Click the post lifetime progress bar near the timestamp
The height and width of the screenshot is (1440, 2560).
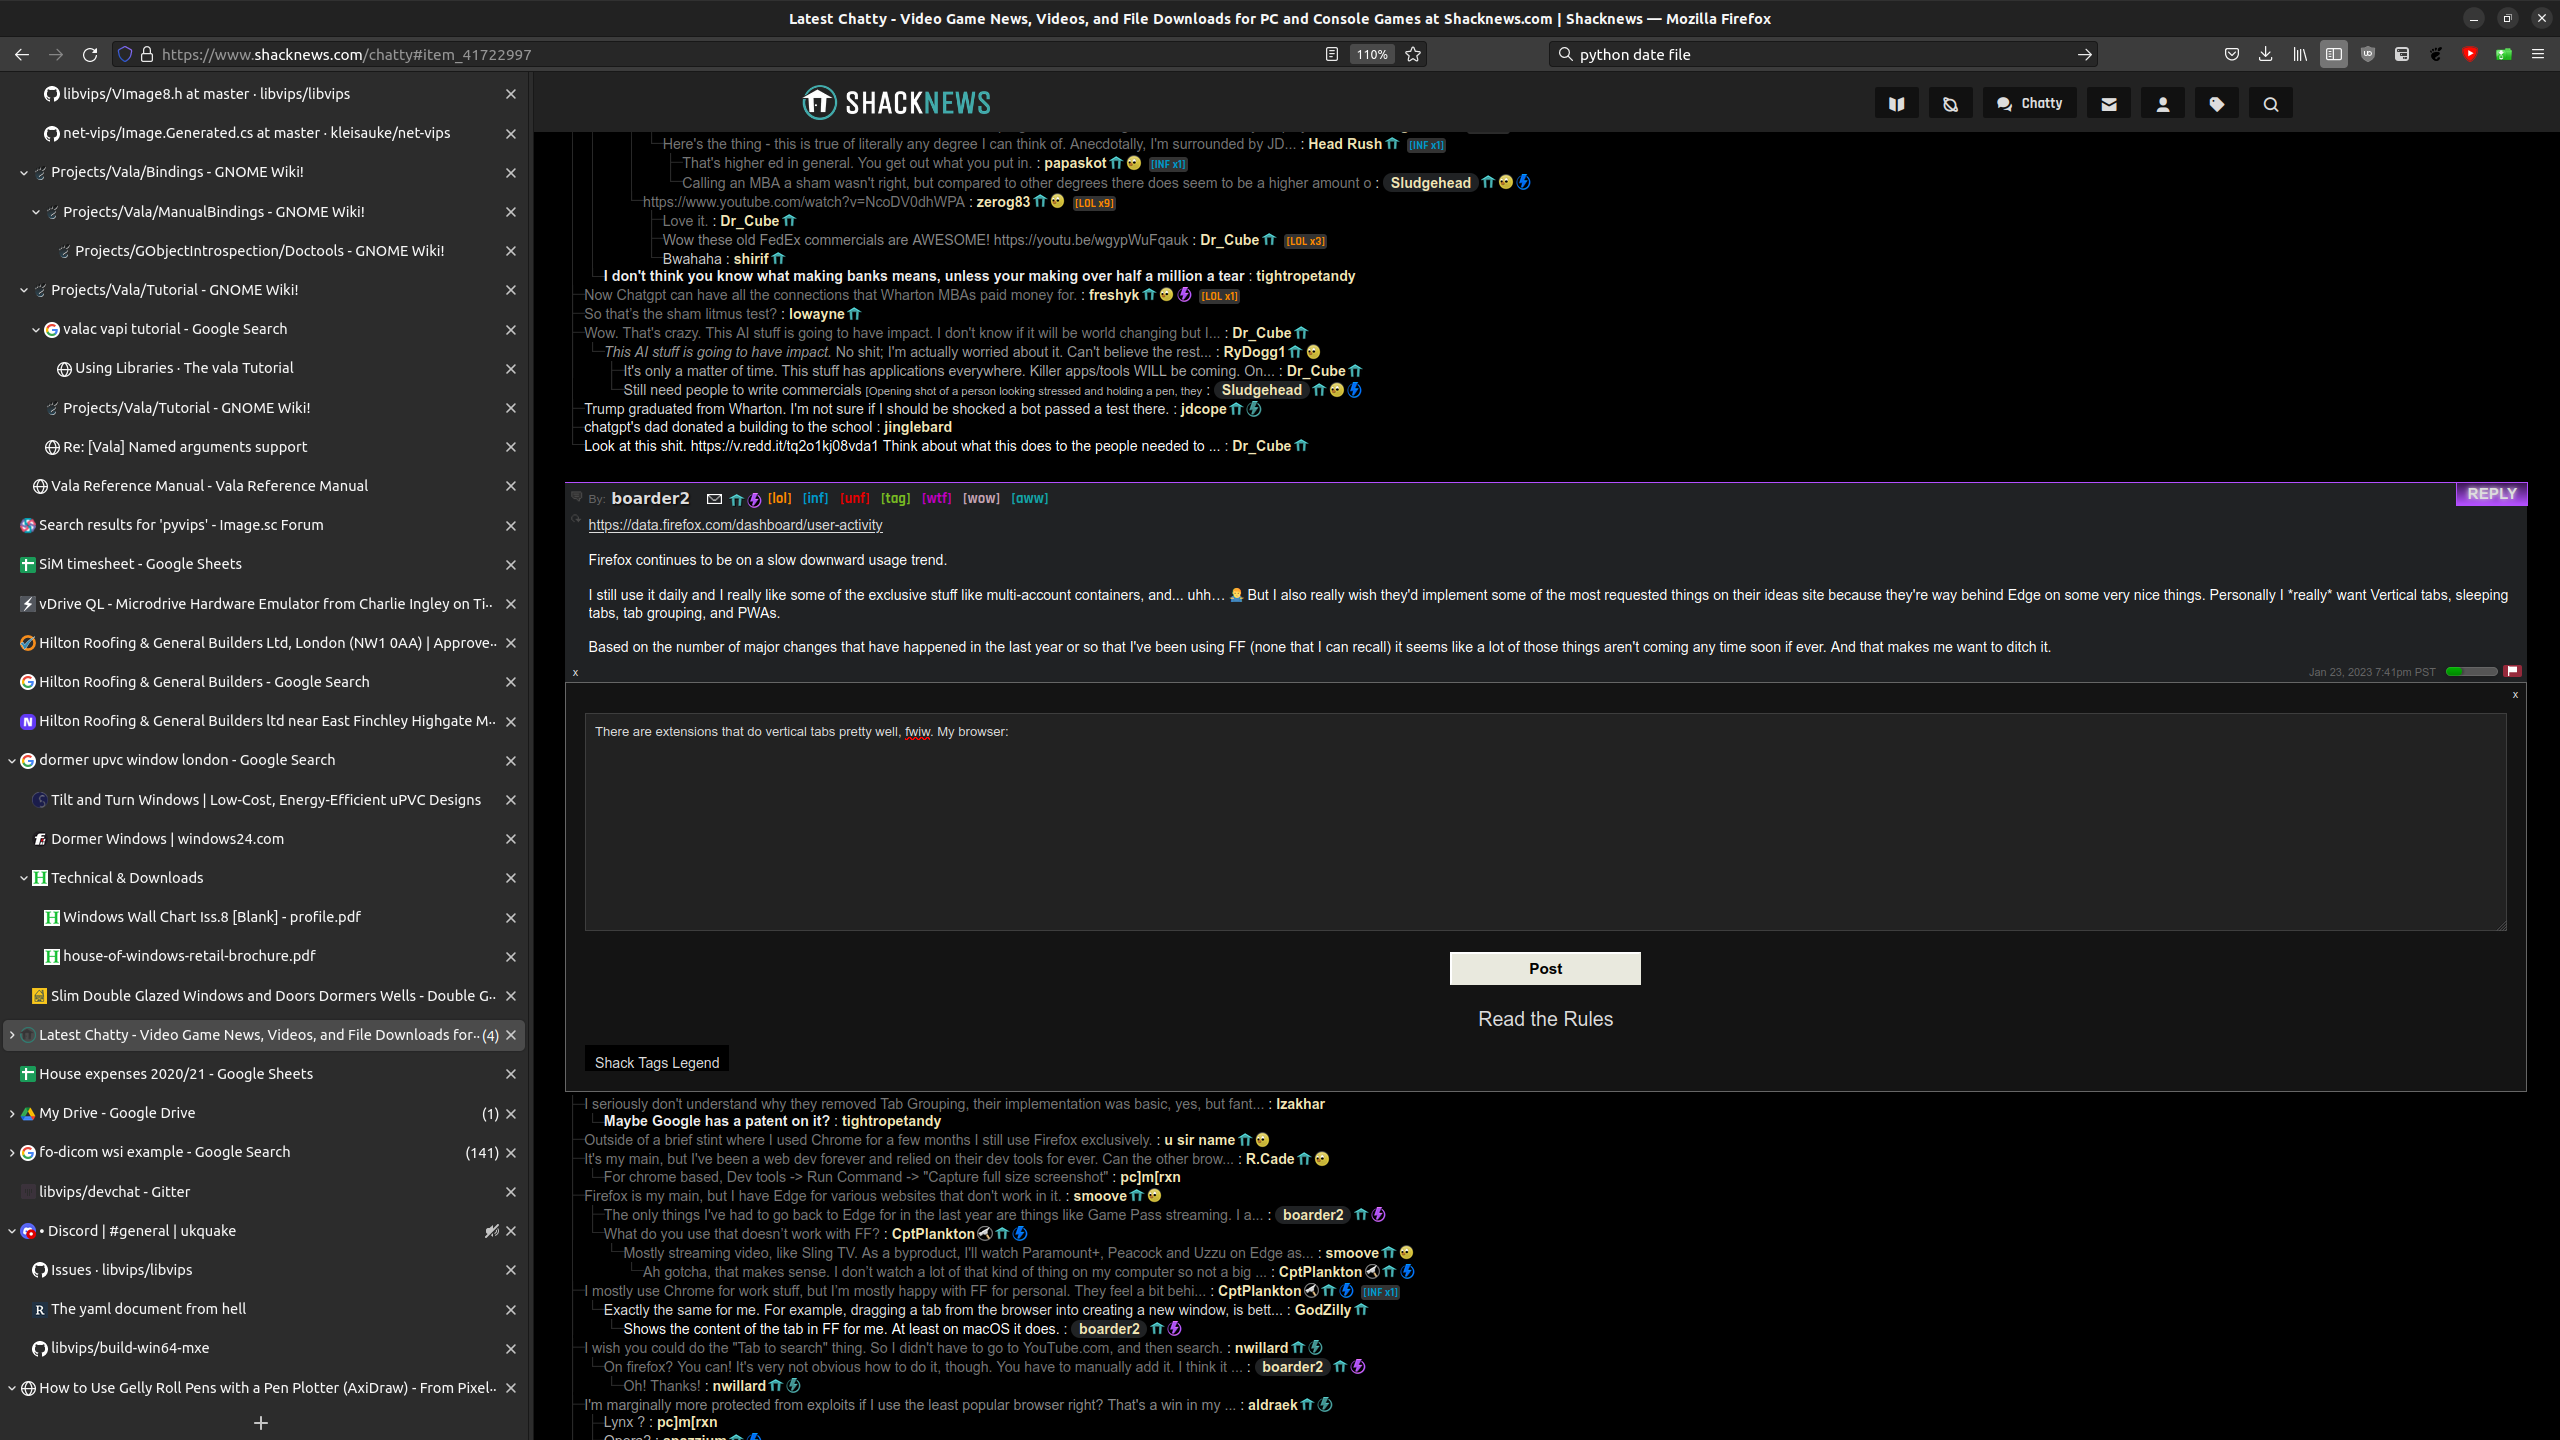(x=2471, y=671)
